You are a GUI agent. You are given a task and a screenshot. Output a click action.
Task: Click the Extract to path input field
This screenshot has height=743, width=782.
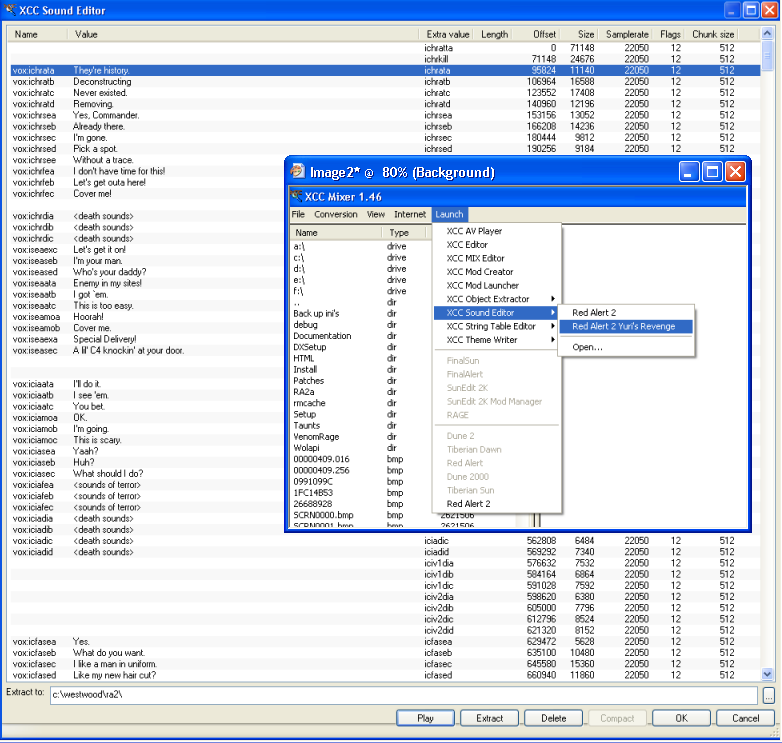[x=403, y=695]
